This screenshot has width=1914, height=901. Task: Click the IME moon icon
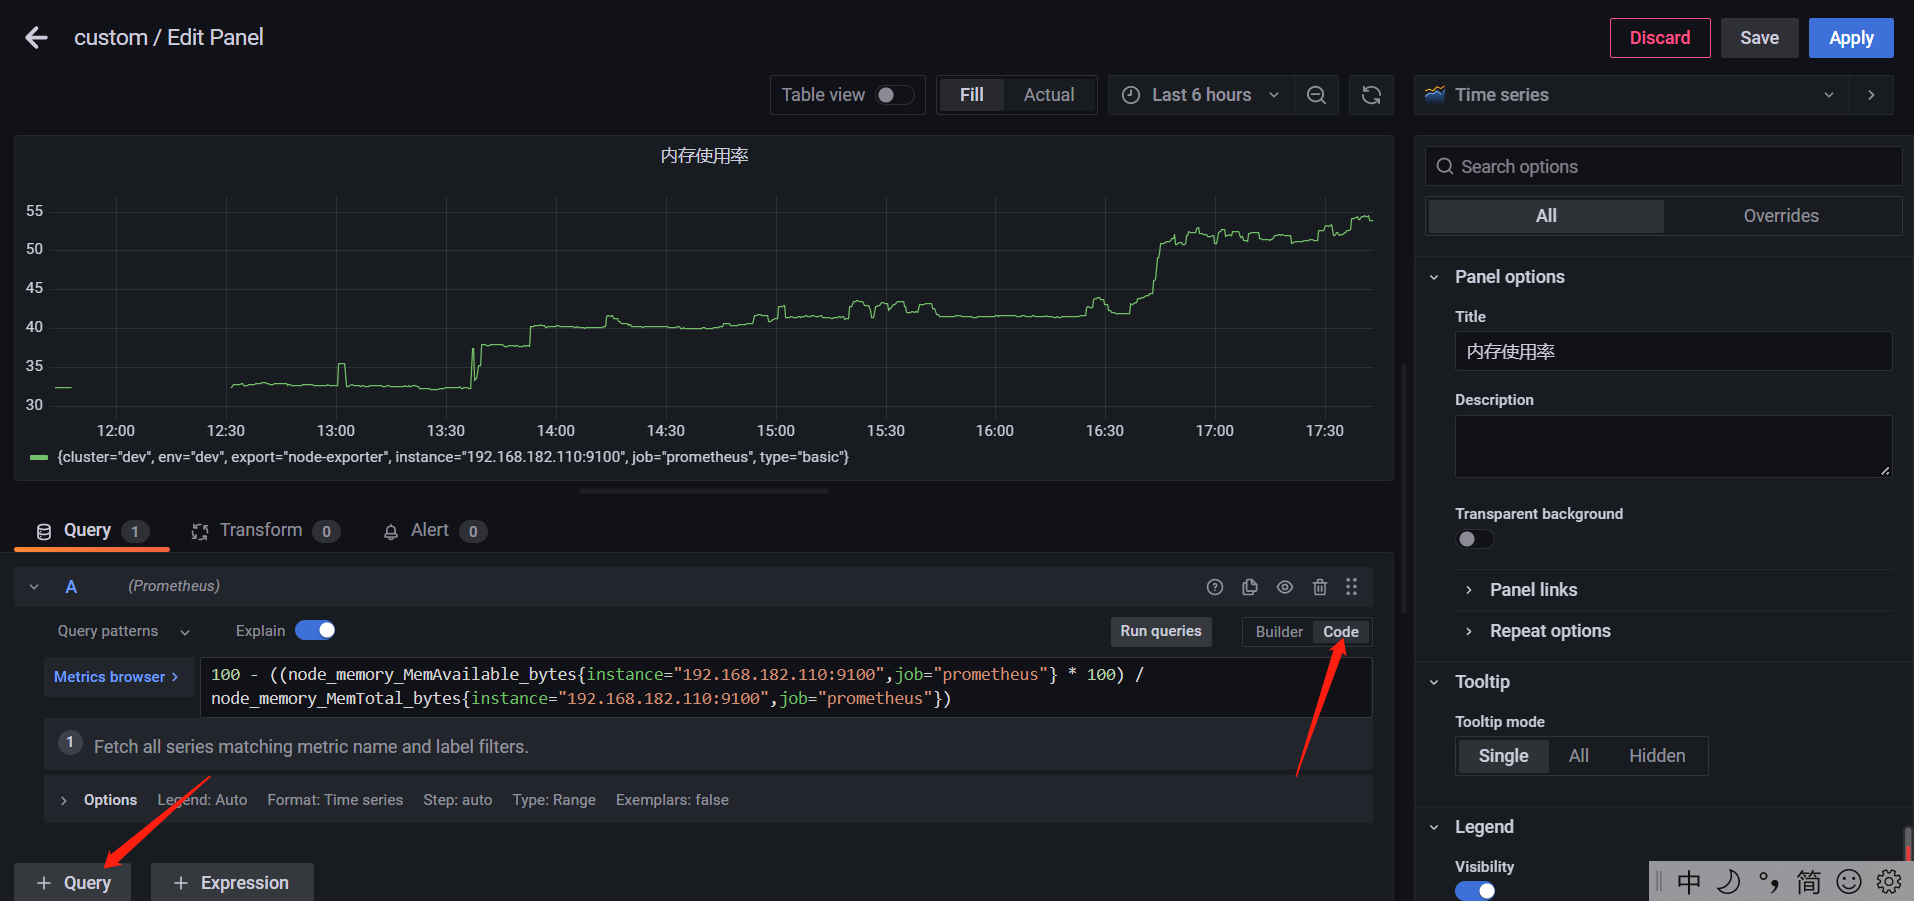click(x=1729, y=881)
